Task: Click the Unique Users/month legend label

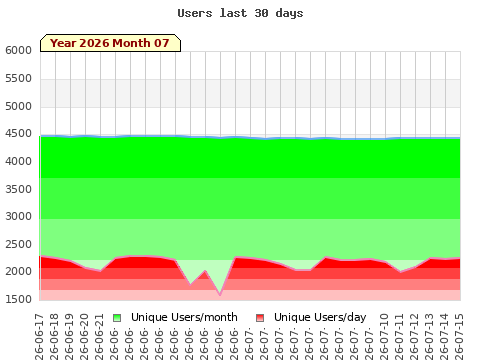Action: pos(184,317)
